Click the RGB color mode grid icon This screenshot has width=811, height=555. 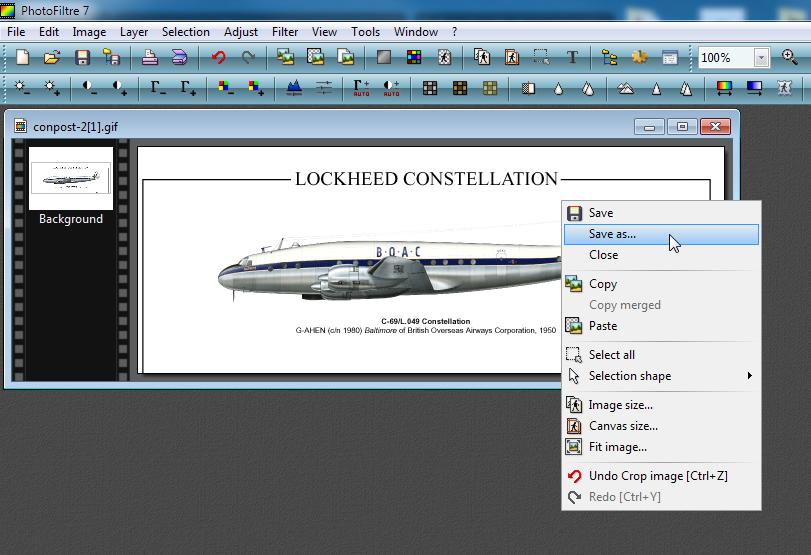coord(414,57)
